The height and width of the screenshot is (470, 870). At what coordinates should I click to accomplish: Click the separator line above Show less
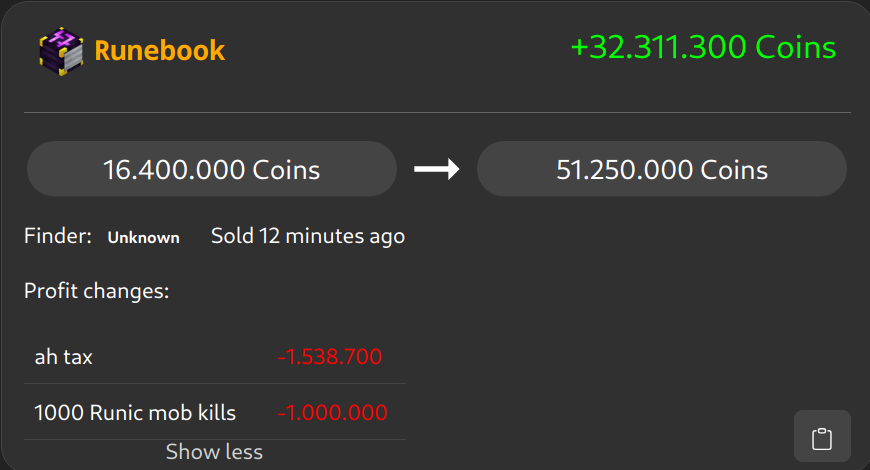click(x=215, y=439)
